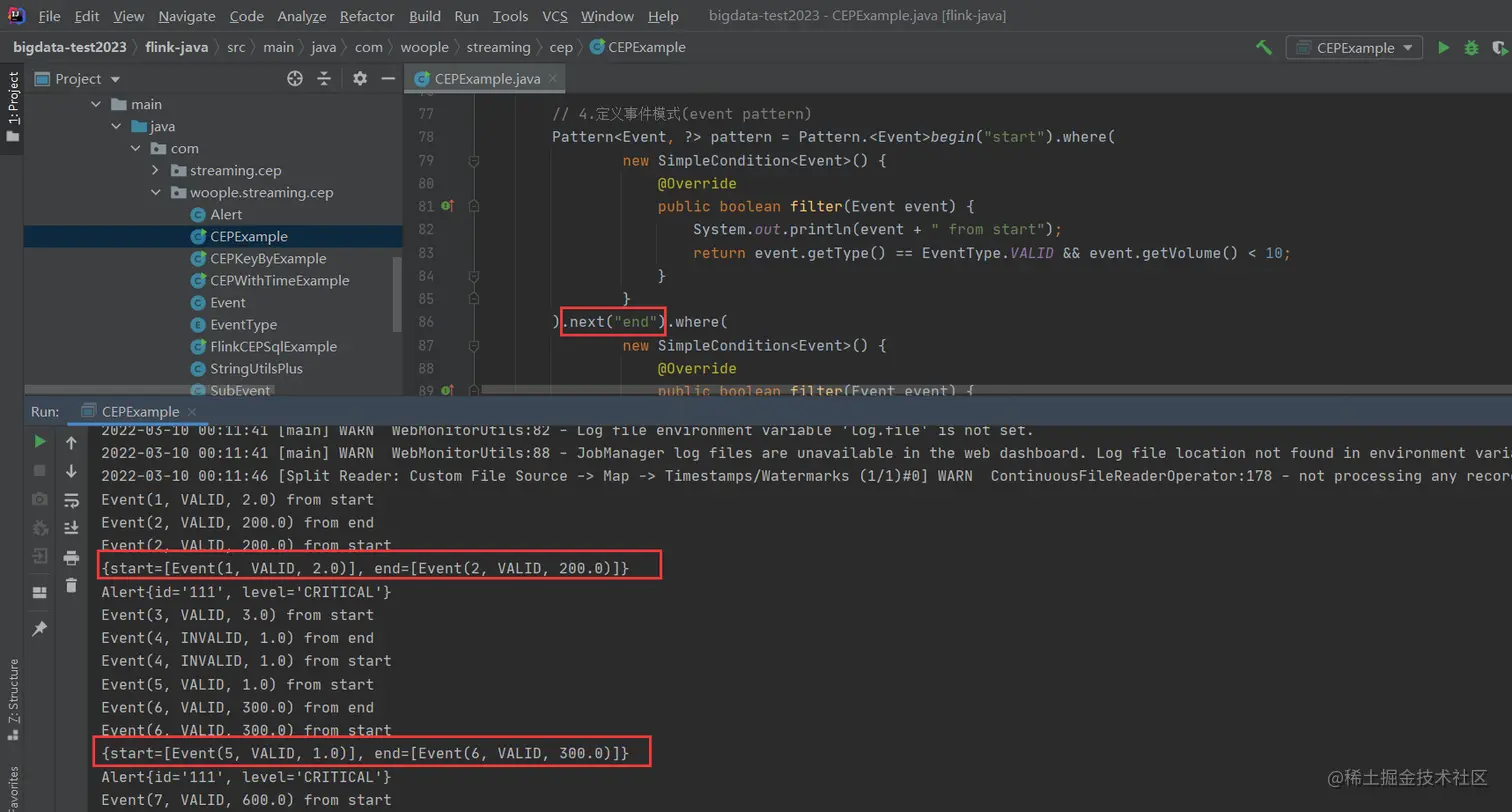Open the Edit menu
The height and width of the screenshot is (812, 1512).
pyautogui.click(x=87, y=17)
